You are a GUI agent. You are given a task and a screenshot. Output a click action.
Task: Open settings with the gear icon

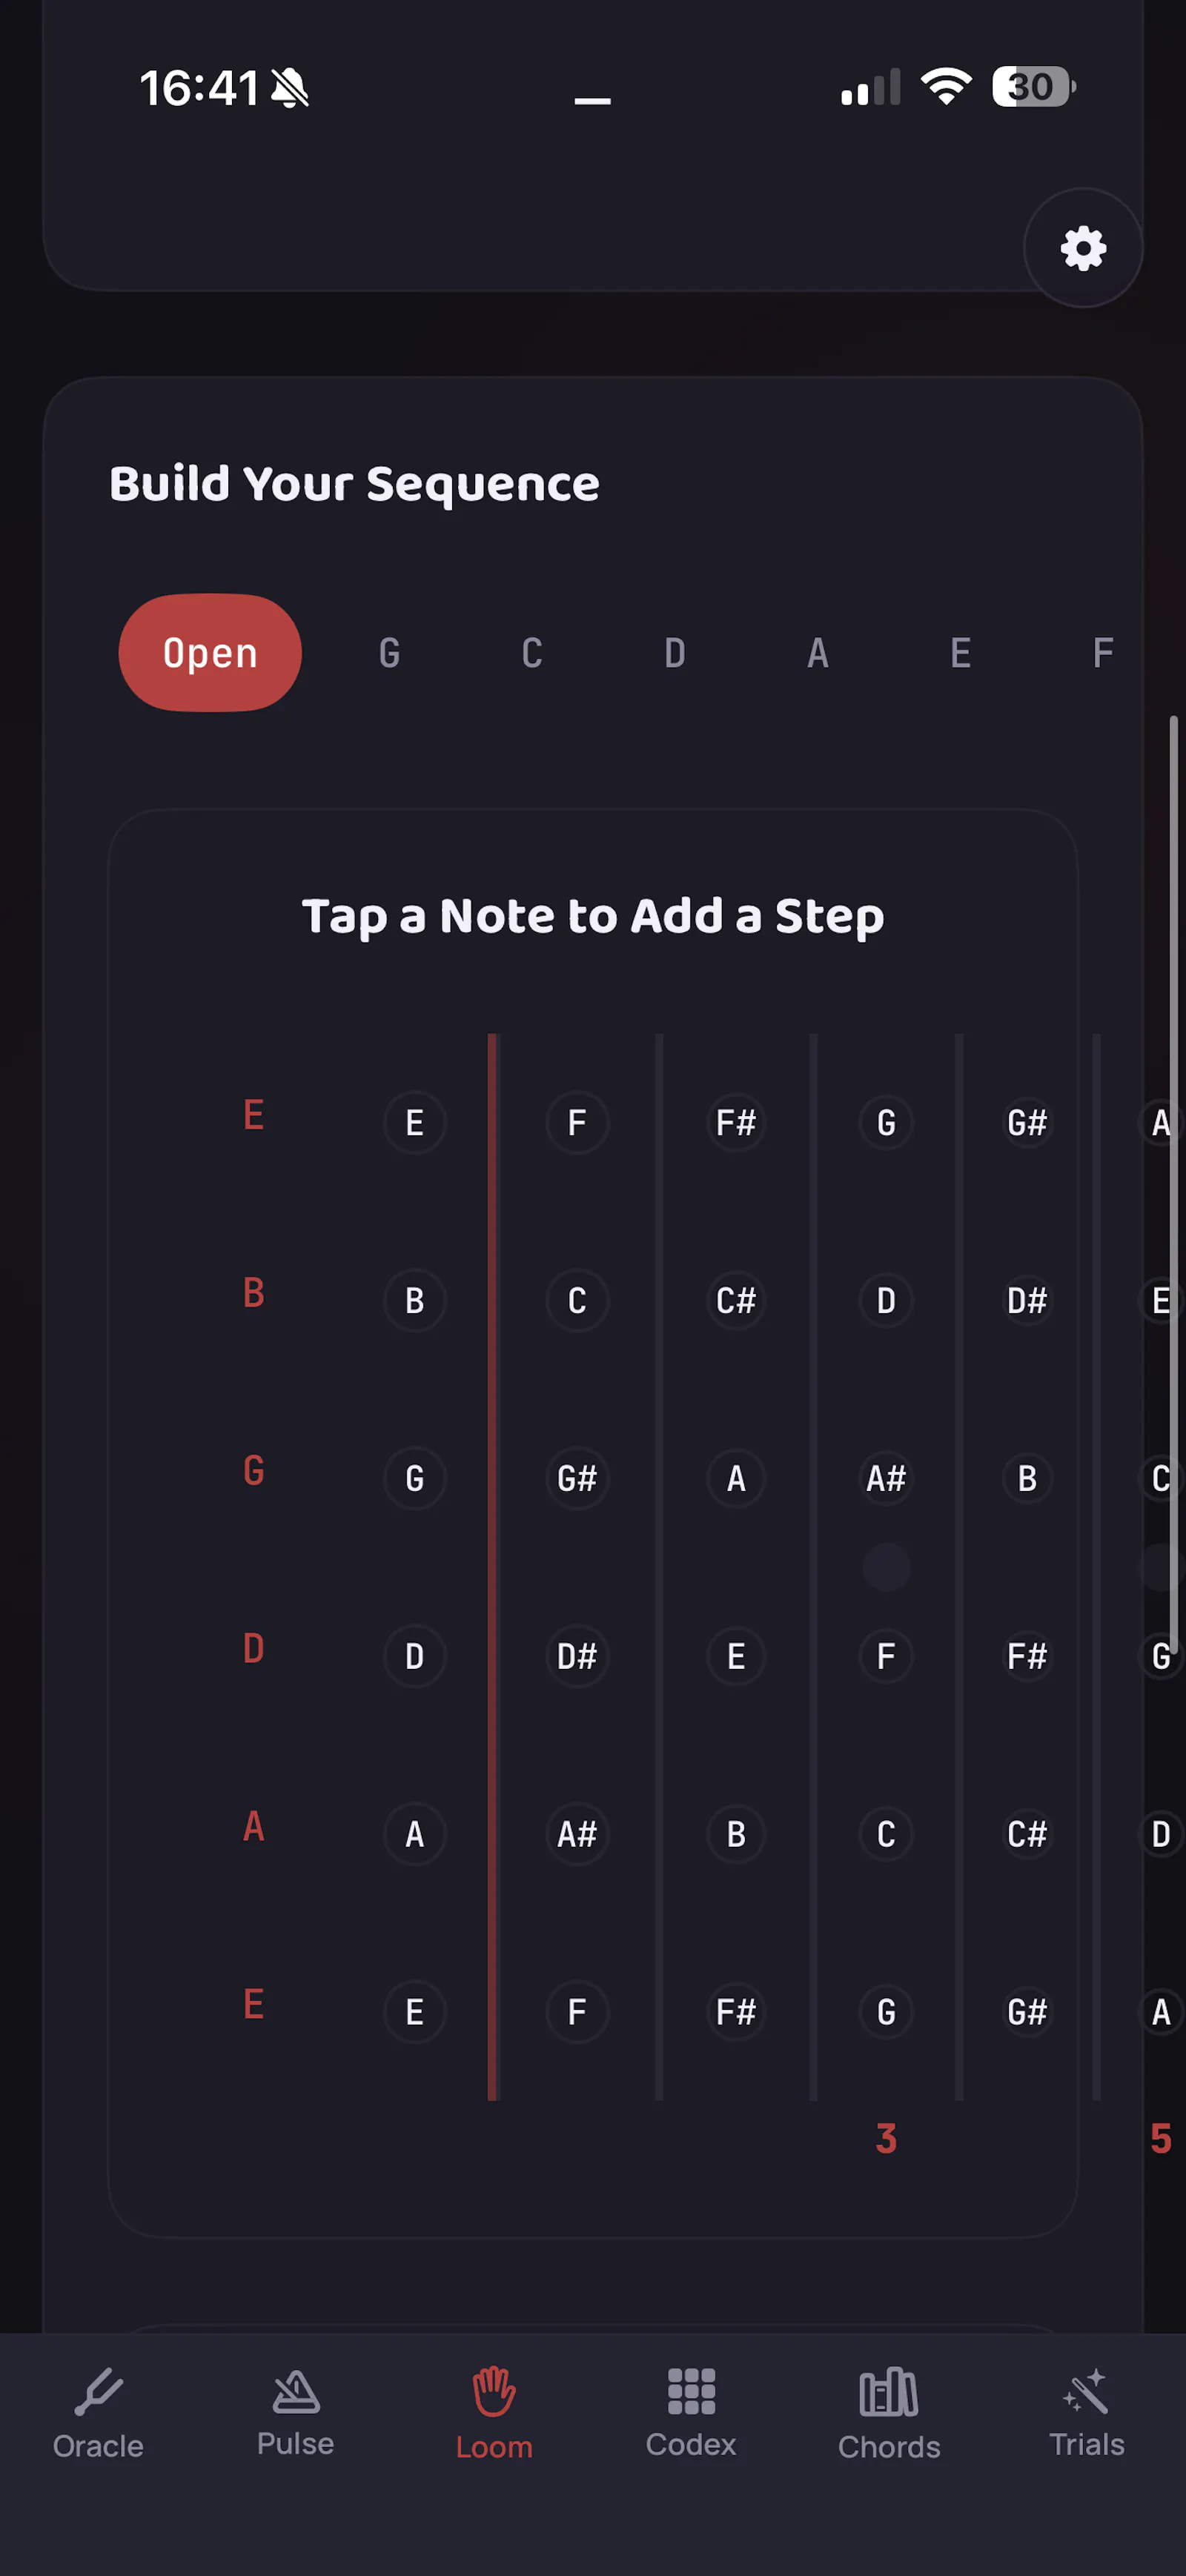[1083, 248]
